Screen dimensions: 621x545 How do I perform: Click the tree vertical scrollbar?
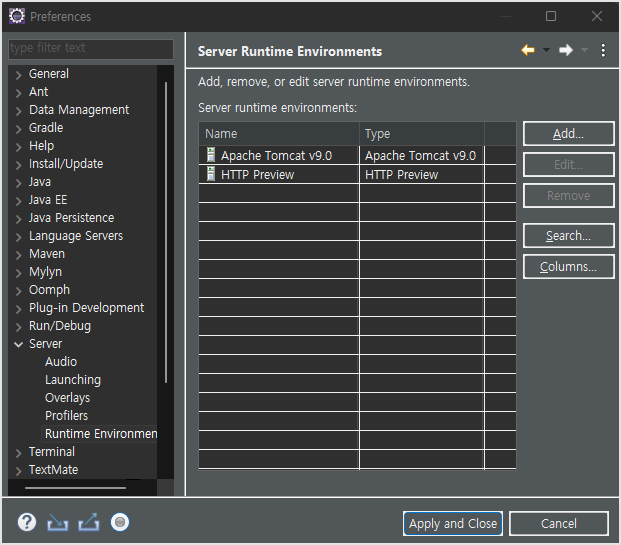pos(166,232)
